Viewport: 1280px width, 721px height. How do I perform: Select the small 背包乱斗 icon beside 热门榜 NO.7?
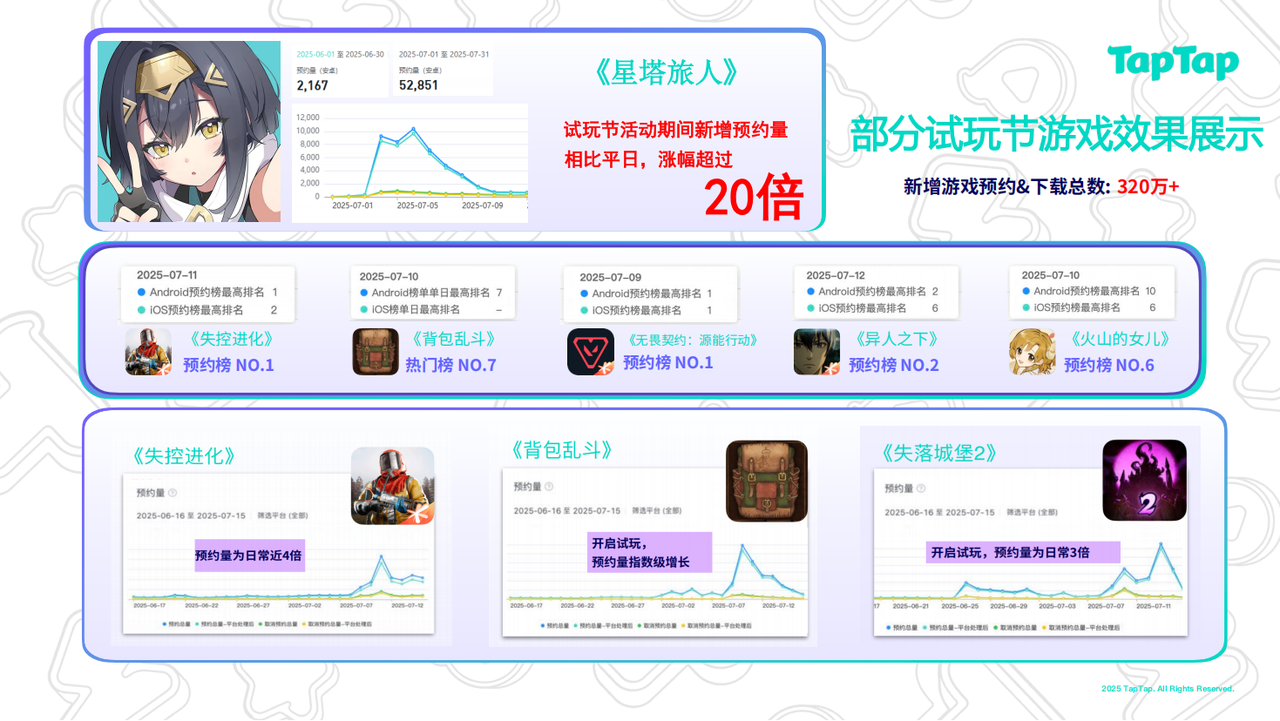tap(376, 352)
